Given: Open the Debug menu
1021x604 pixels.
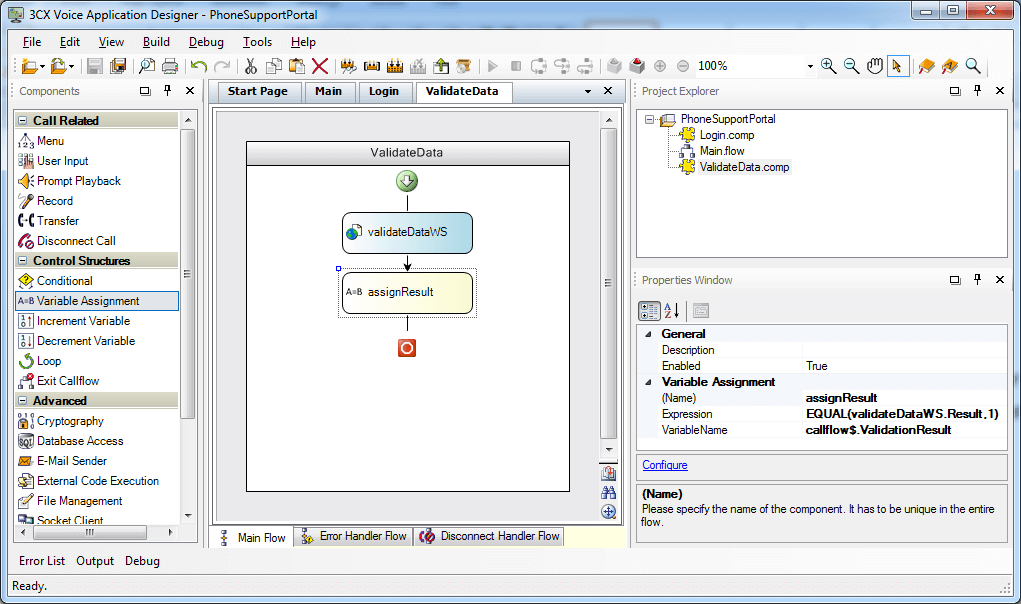Looking at the screenshot, I should pos(206,42).
